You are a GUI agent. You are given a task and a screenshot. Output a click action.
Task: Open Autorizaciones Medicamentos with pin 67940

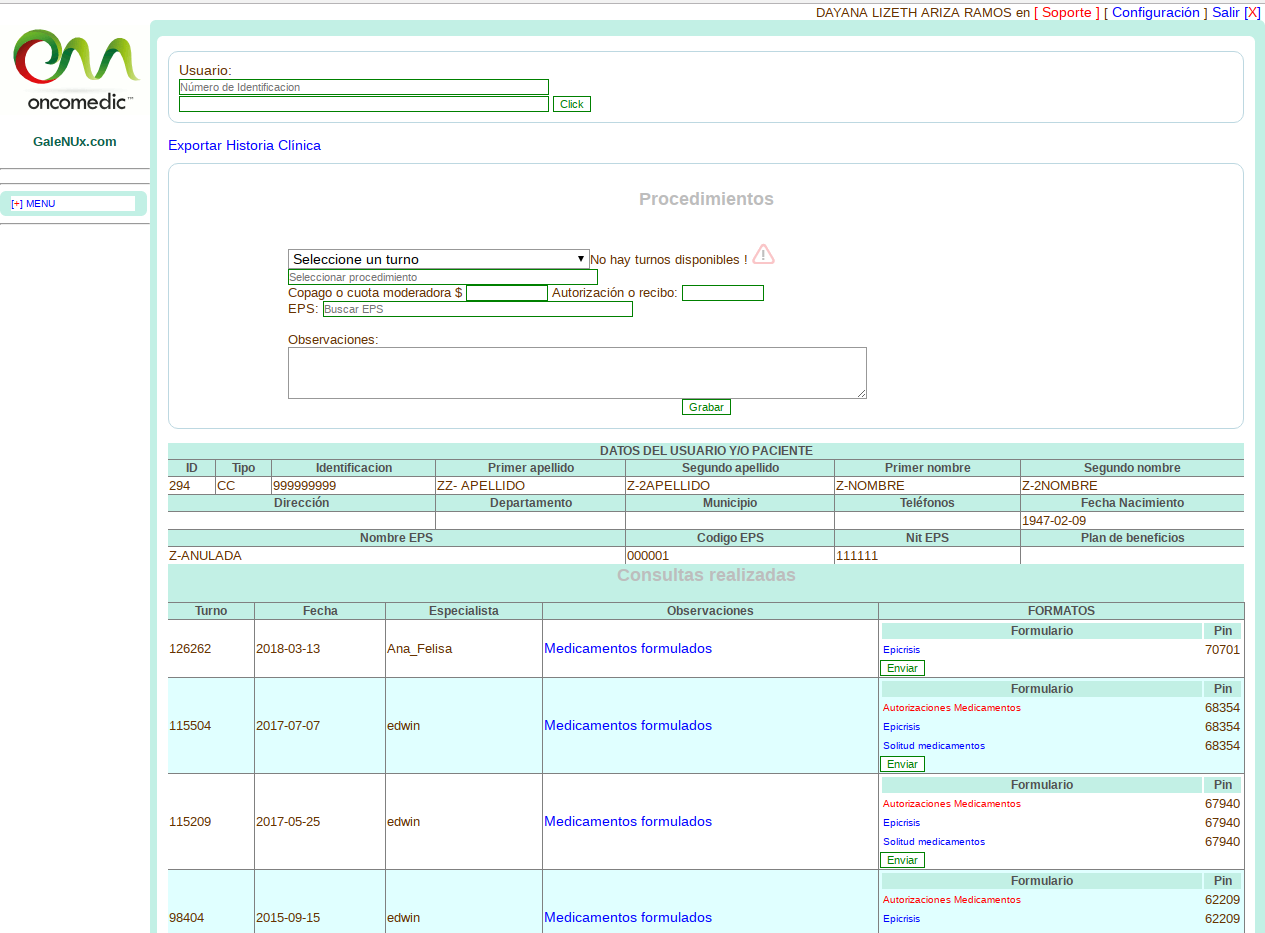pyautogui.click(x=951, y=804)
